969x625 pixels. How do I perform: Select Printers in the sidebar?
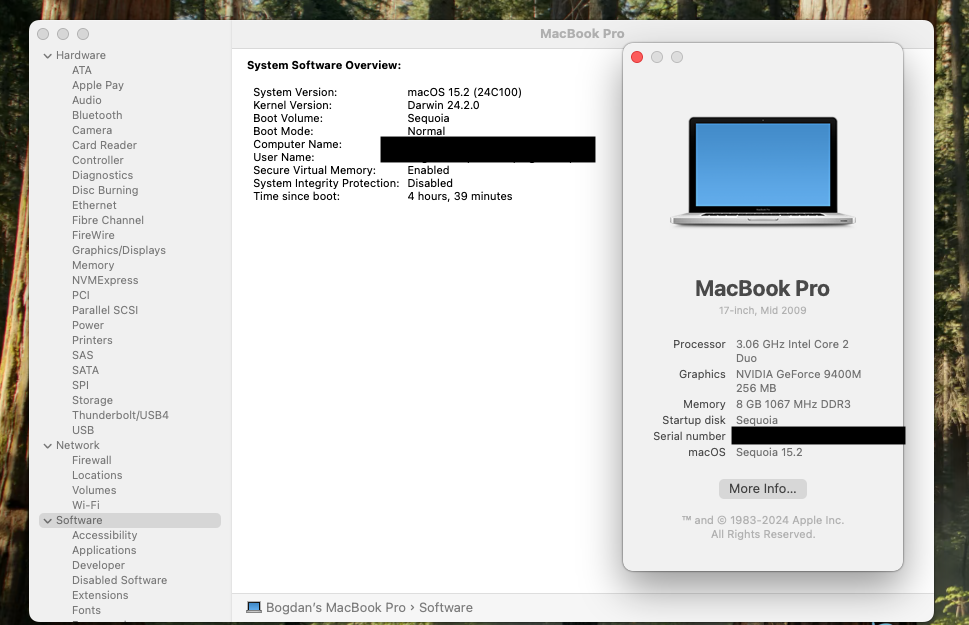[x=92, y=340]
